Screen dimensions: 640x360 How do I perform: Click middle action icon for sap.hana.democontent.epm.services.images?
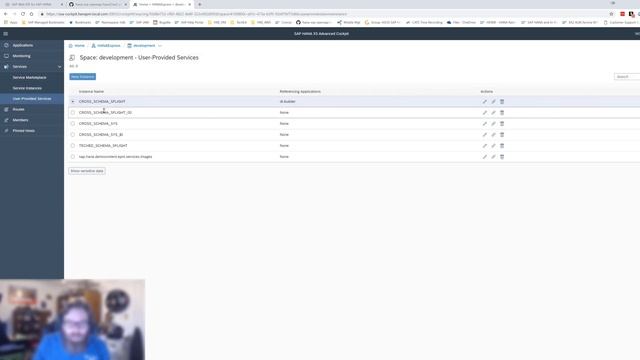click(x=493, y=157)
